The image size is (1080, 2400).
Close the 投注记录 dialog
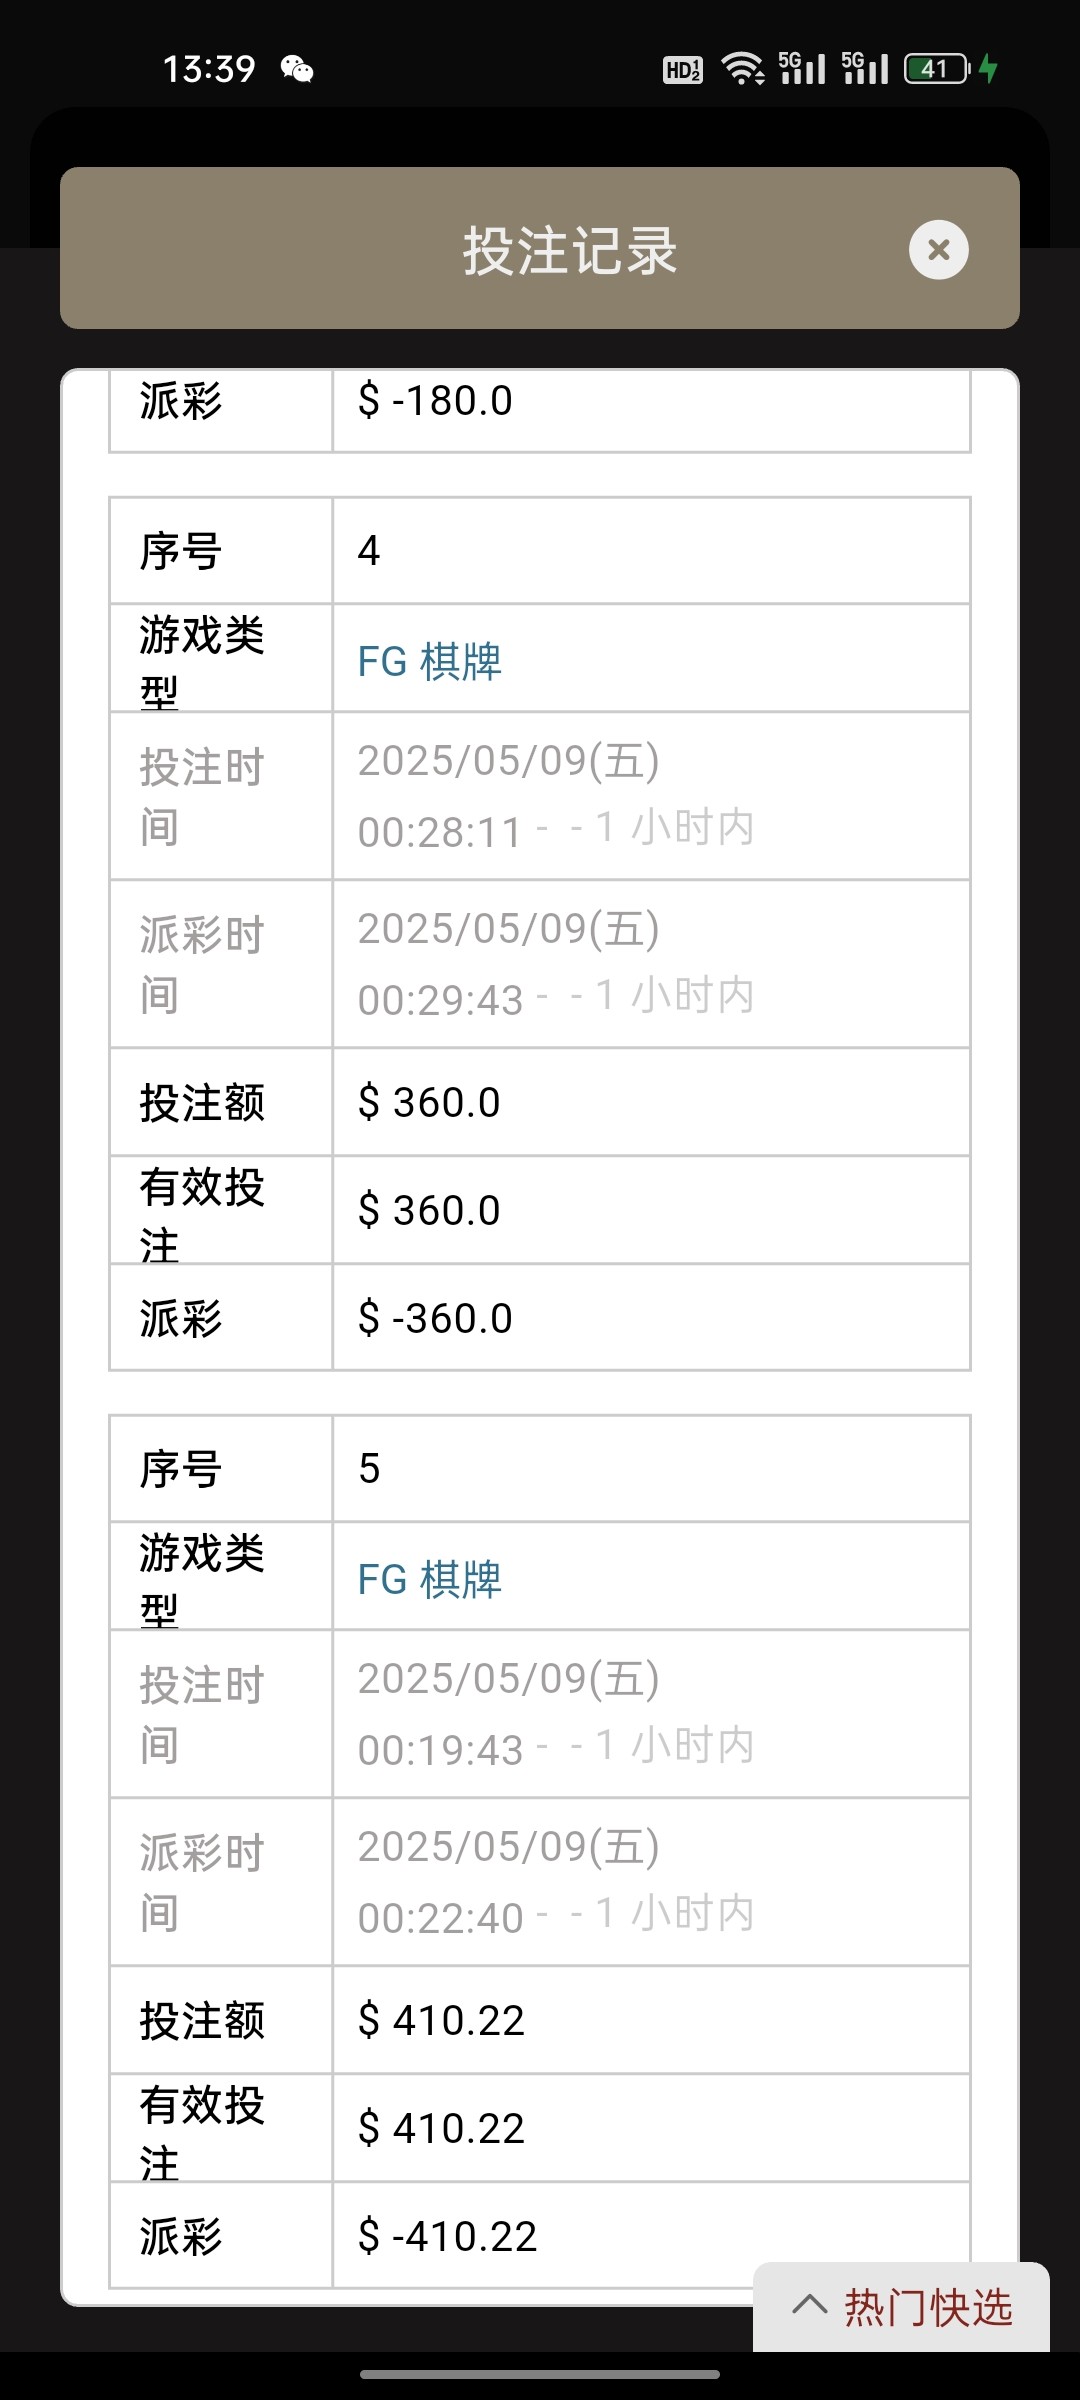pos(938,249)
